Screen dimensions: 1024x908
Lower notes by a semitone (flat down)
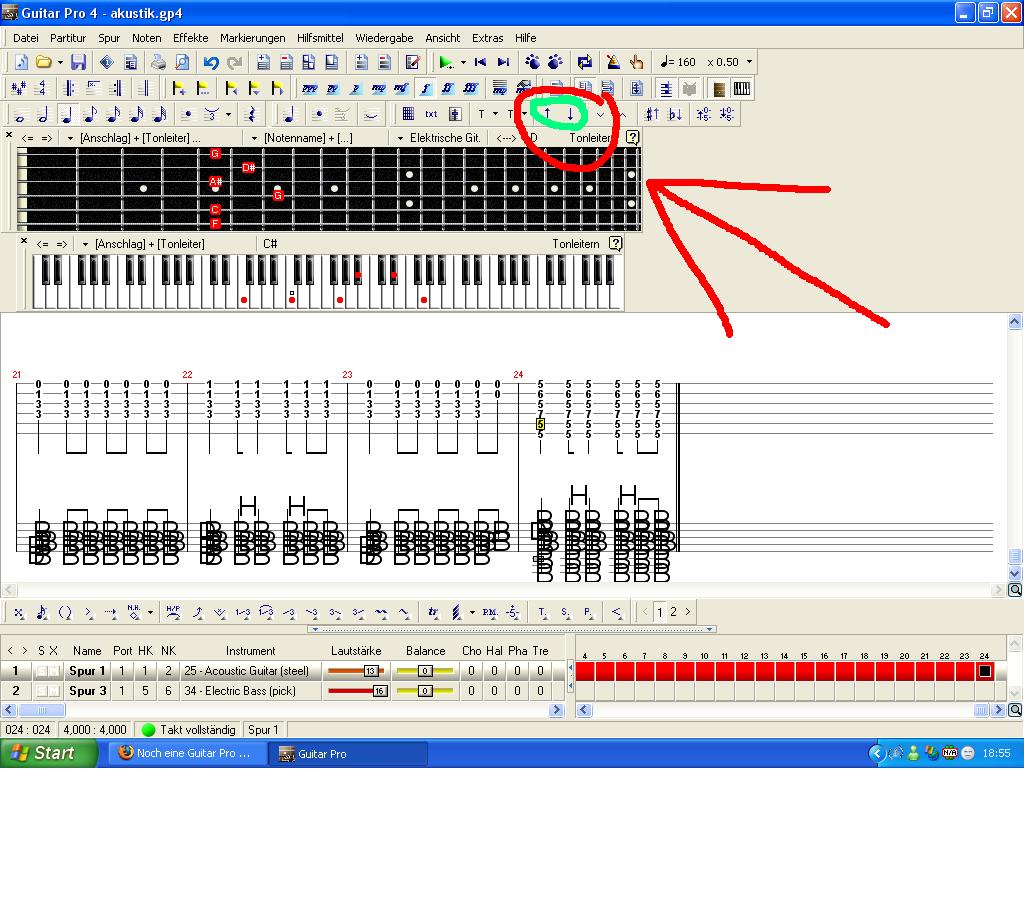point(675,114)
